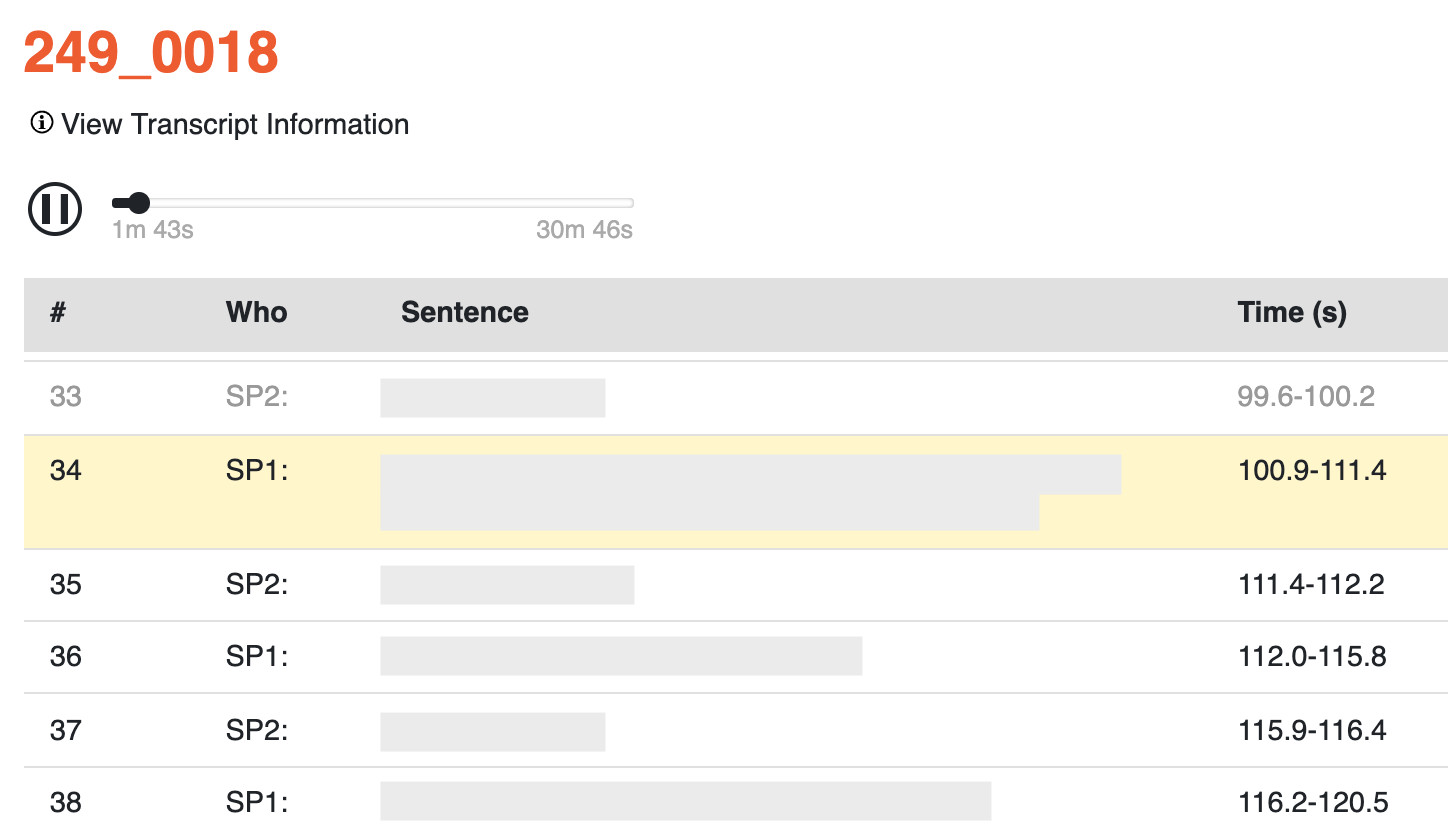Click row 36 sentence by SP1
The image size is (1448, 834).
click(621, 656)
